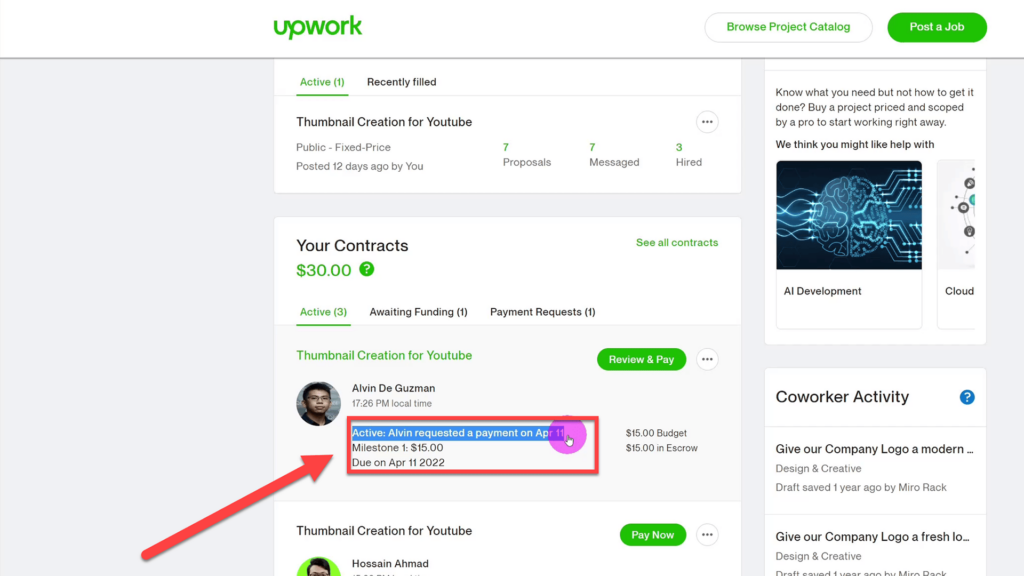Click '$15.00 in Escrow' text
The height and width of the screenshot is (576, 1024).
[661, 448]
